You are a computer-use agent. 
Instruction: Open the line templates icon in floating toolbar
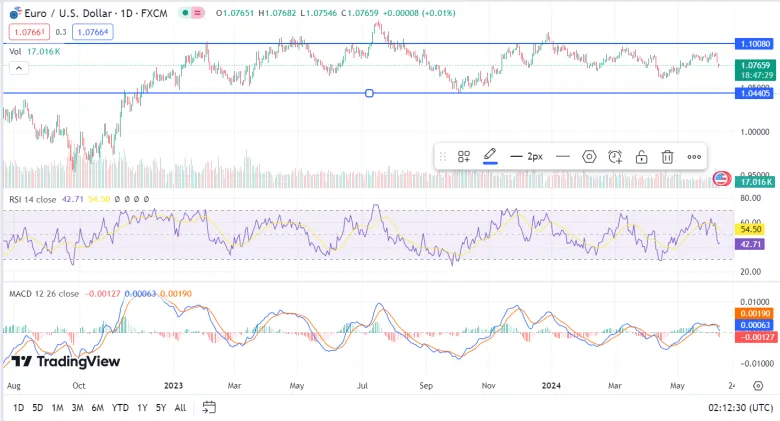point(464,157)
